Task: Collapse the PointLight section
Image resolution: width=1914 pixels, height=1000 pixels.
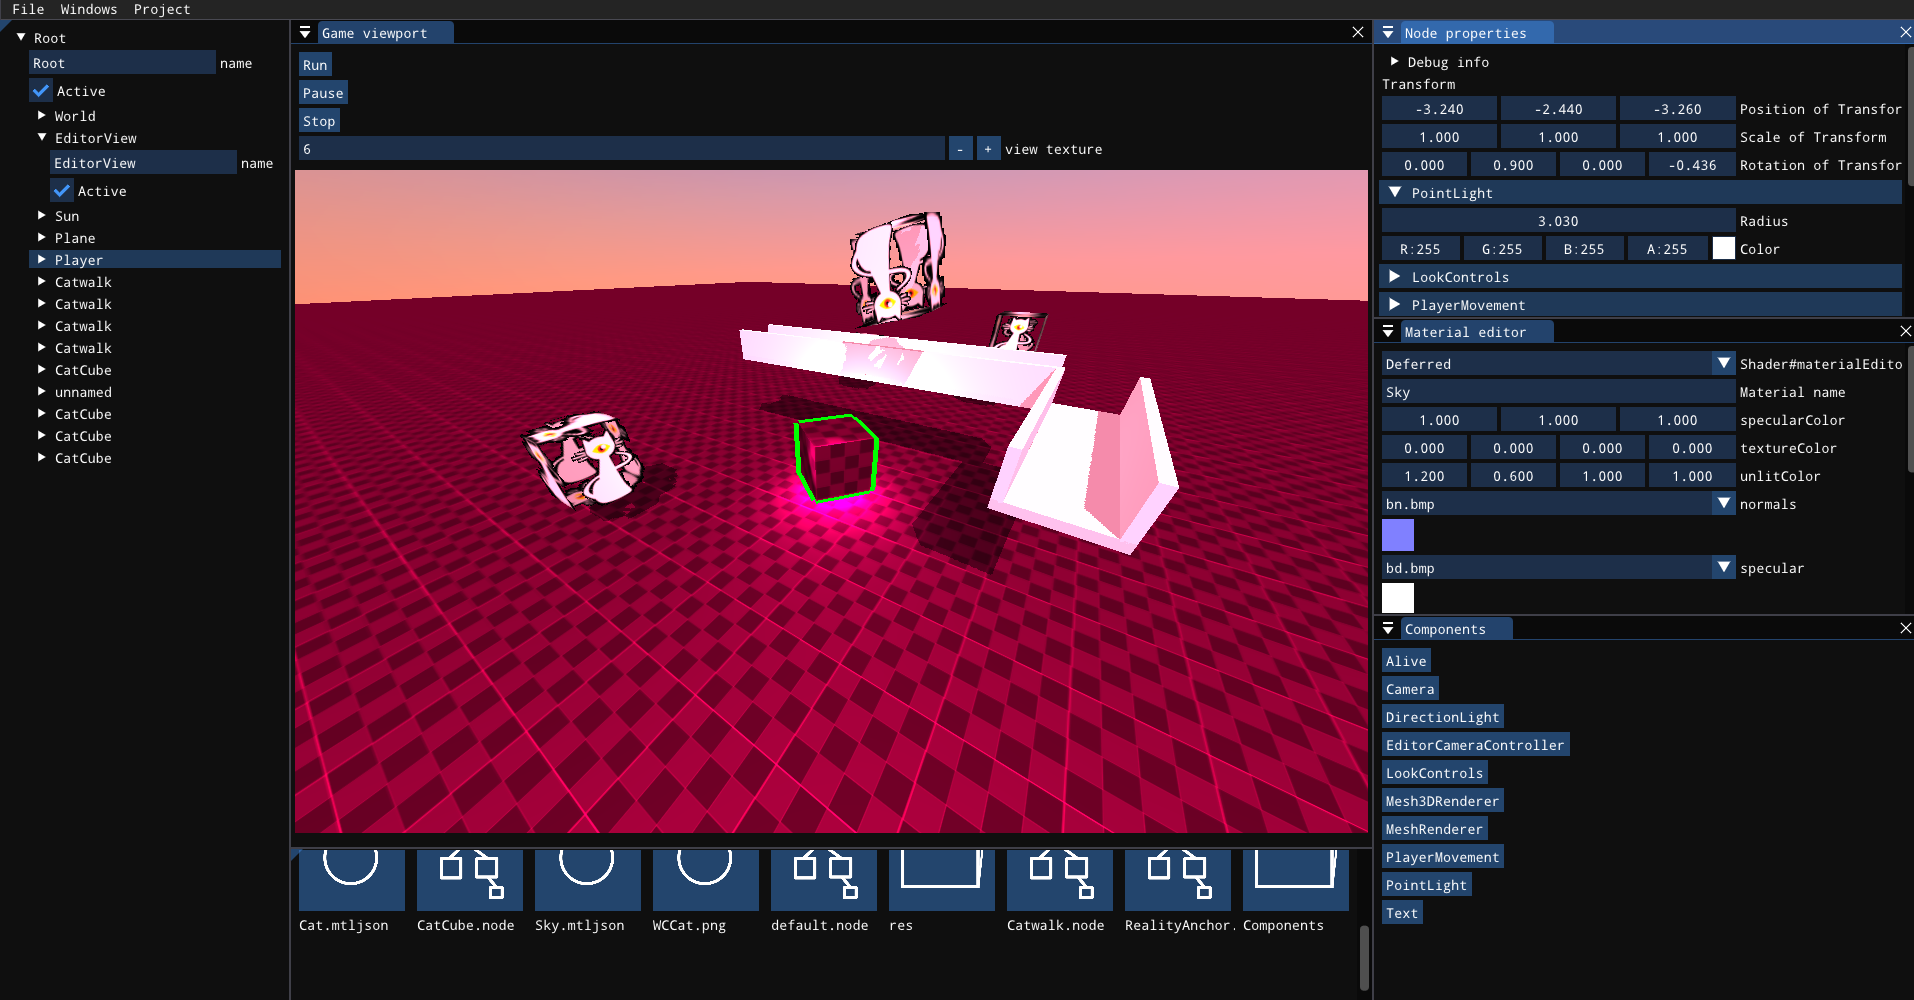Action: click(x=1395, y=192)
